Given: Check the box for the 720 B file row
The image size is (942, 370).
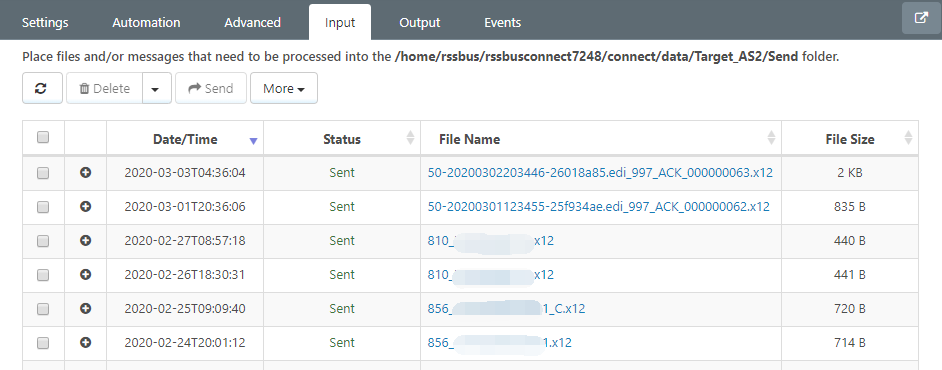Looking at the screenshot, I should pos(43,309).
